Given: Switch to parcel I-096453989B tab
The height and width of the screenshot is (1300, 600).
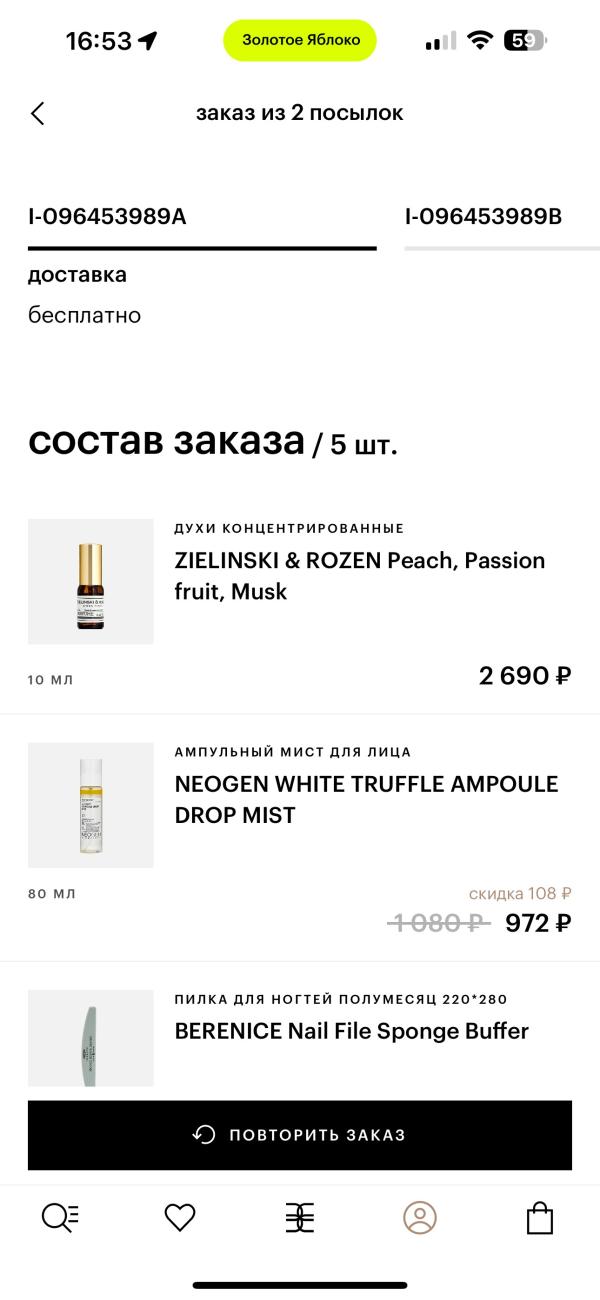Looking at the screenshot, I should (483, 216).
